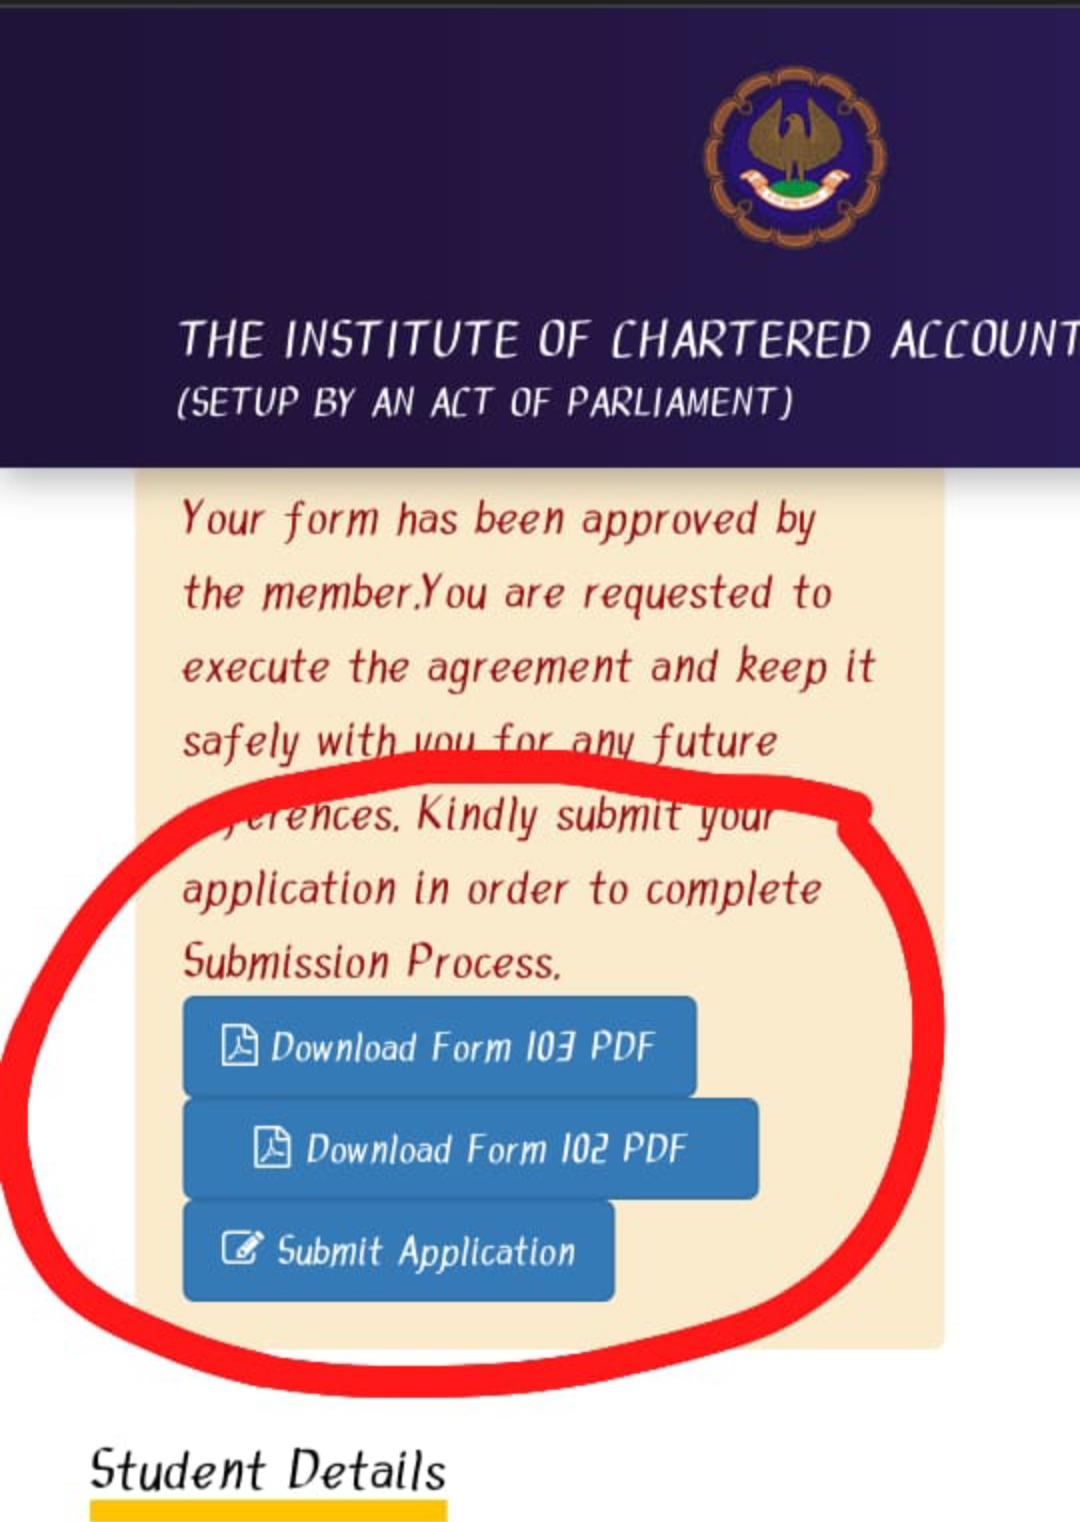Screen dimensions: 1080x1522
Task: Click the ICAI emblem logo
Action: tap(794, 156)
